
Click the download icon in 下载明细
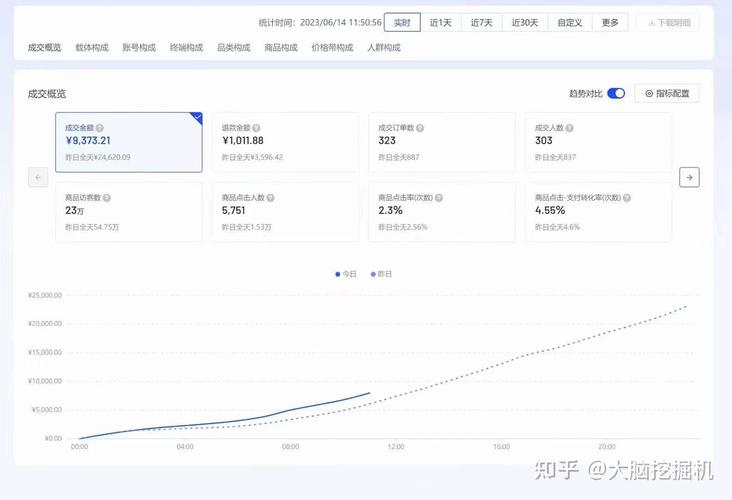[651, 23]
